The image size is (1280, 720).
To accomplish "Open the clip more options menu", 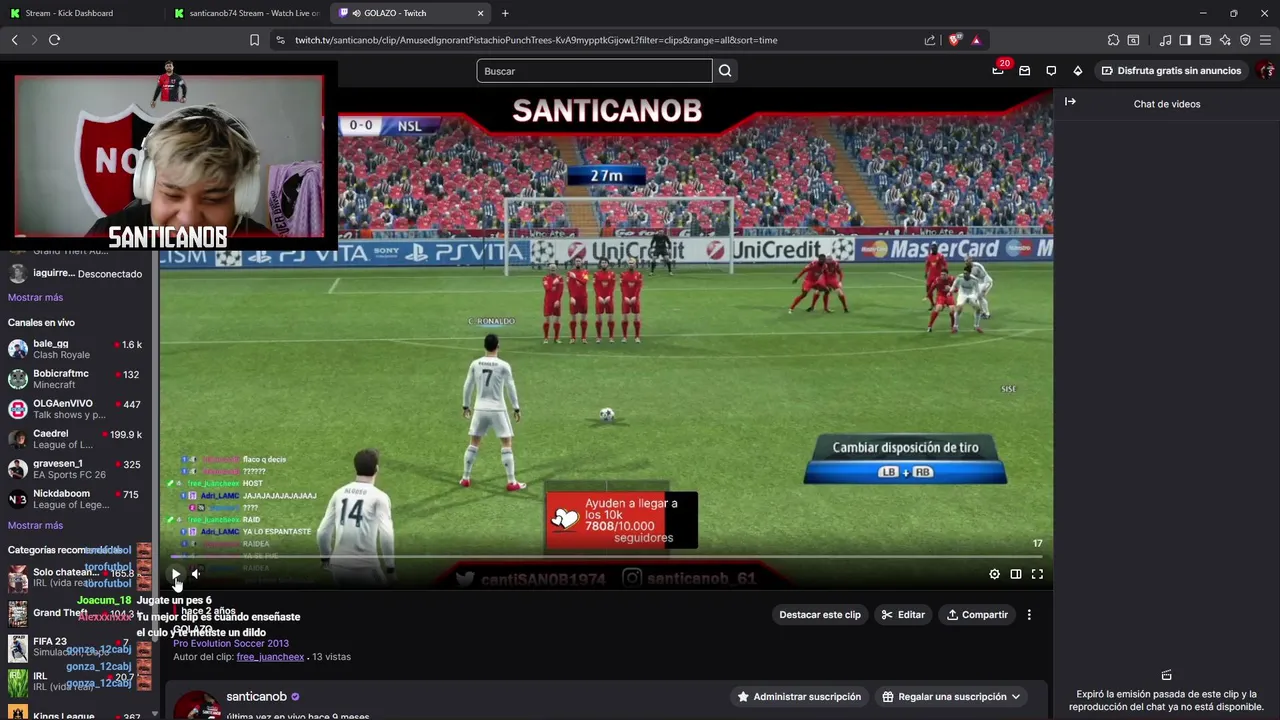I will (x=1029, y=615).
